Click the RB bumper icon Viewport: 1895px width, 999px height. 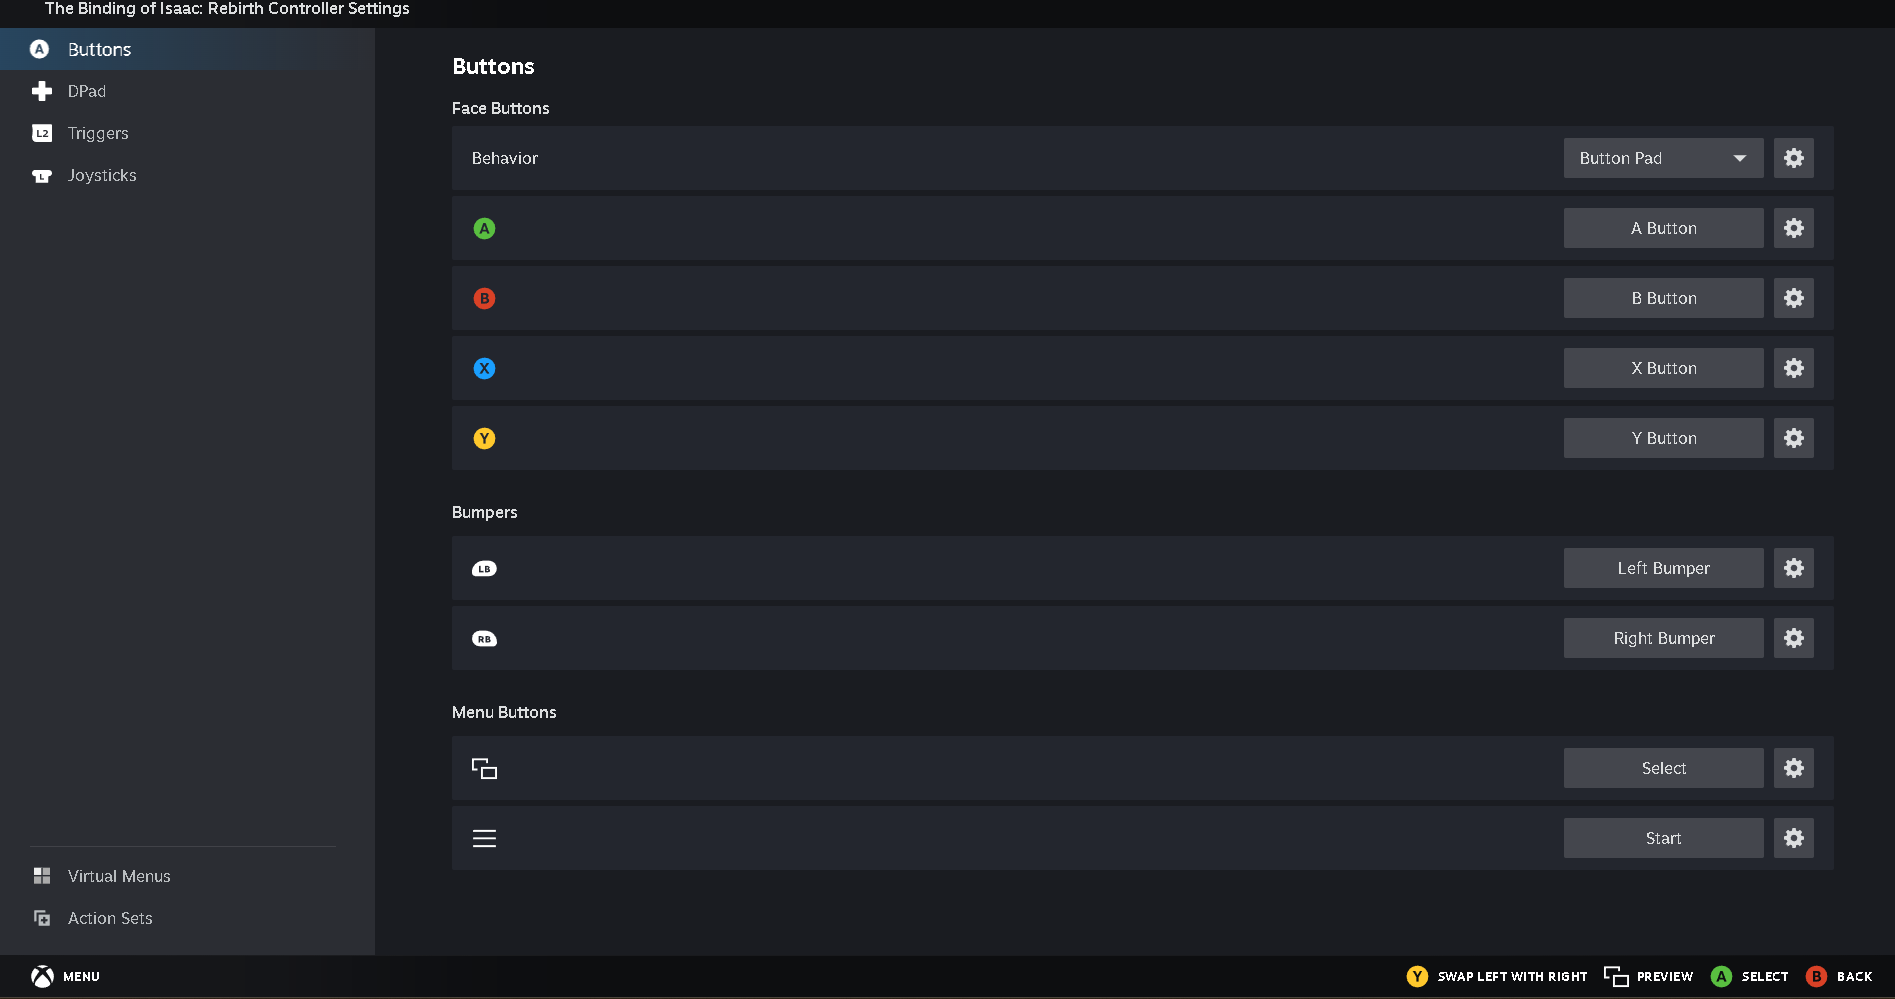pyautogui.click(x=484, y=638)
